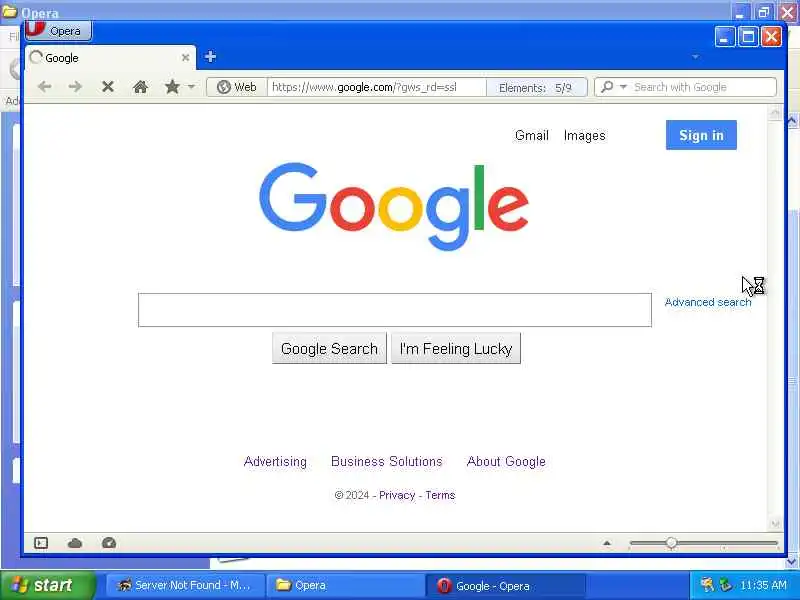
Task: Open the Business Solutions link
Action: click(x=387, y=461)
